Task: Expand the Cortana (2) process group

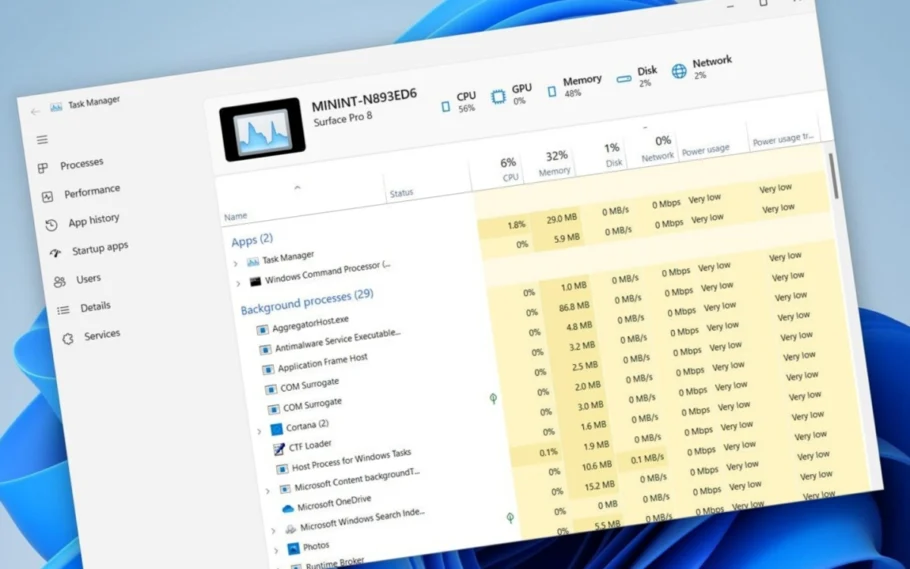Action: pyautogui.click(x=259, y=432)
